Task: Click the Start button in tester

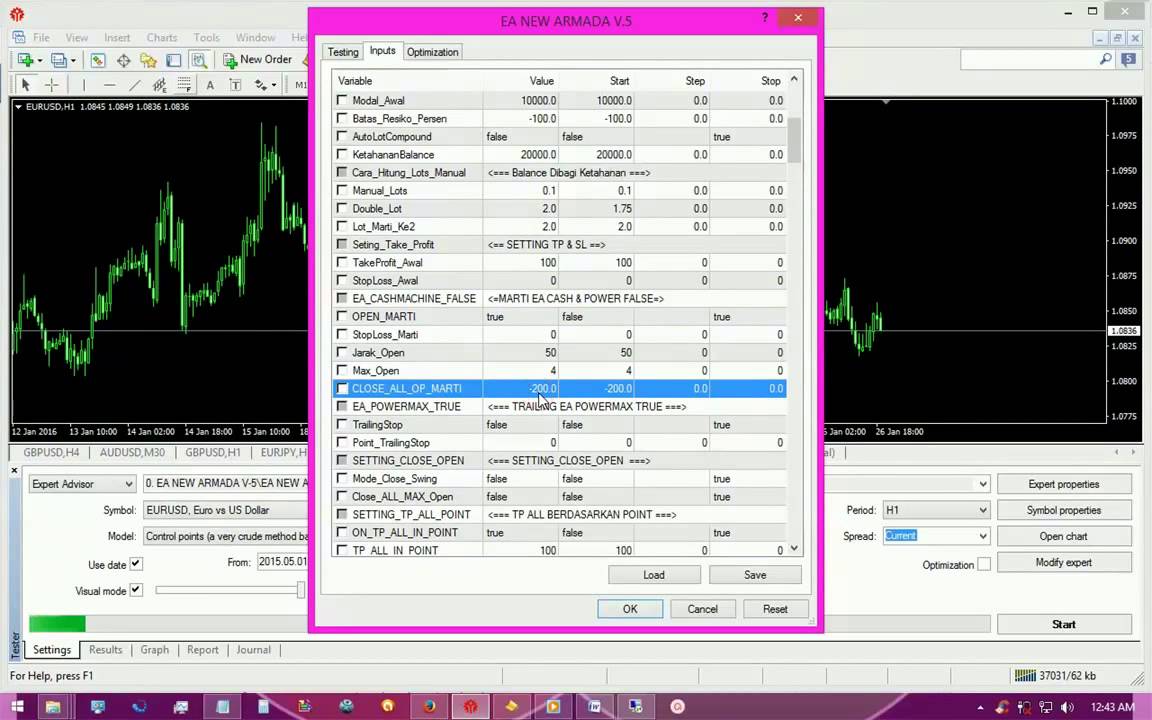Action: click(x=1063, y=624)
